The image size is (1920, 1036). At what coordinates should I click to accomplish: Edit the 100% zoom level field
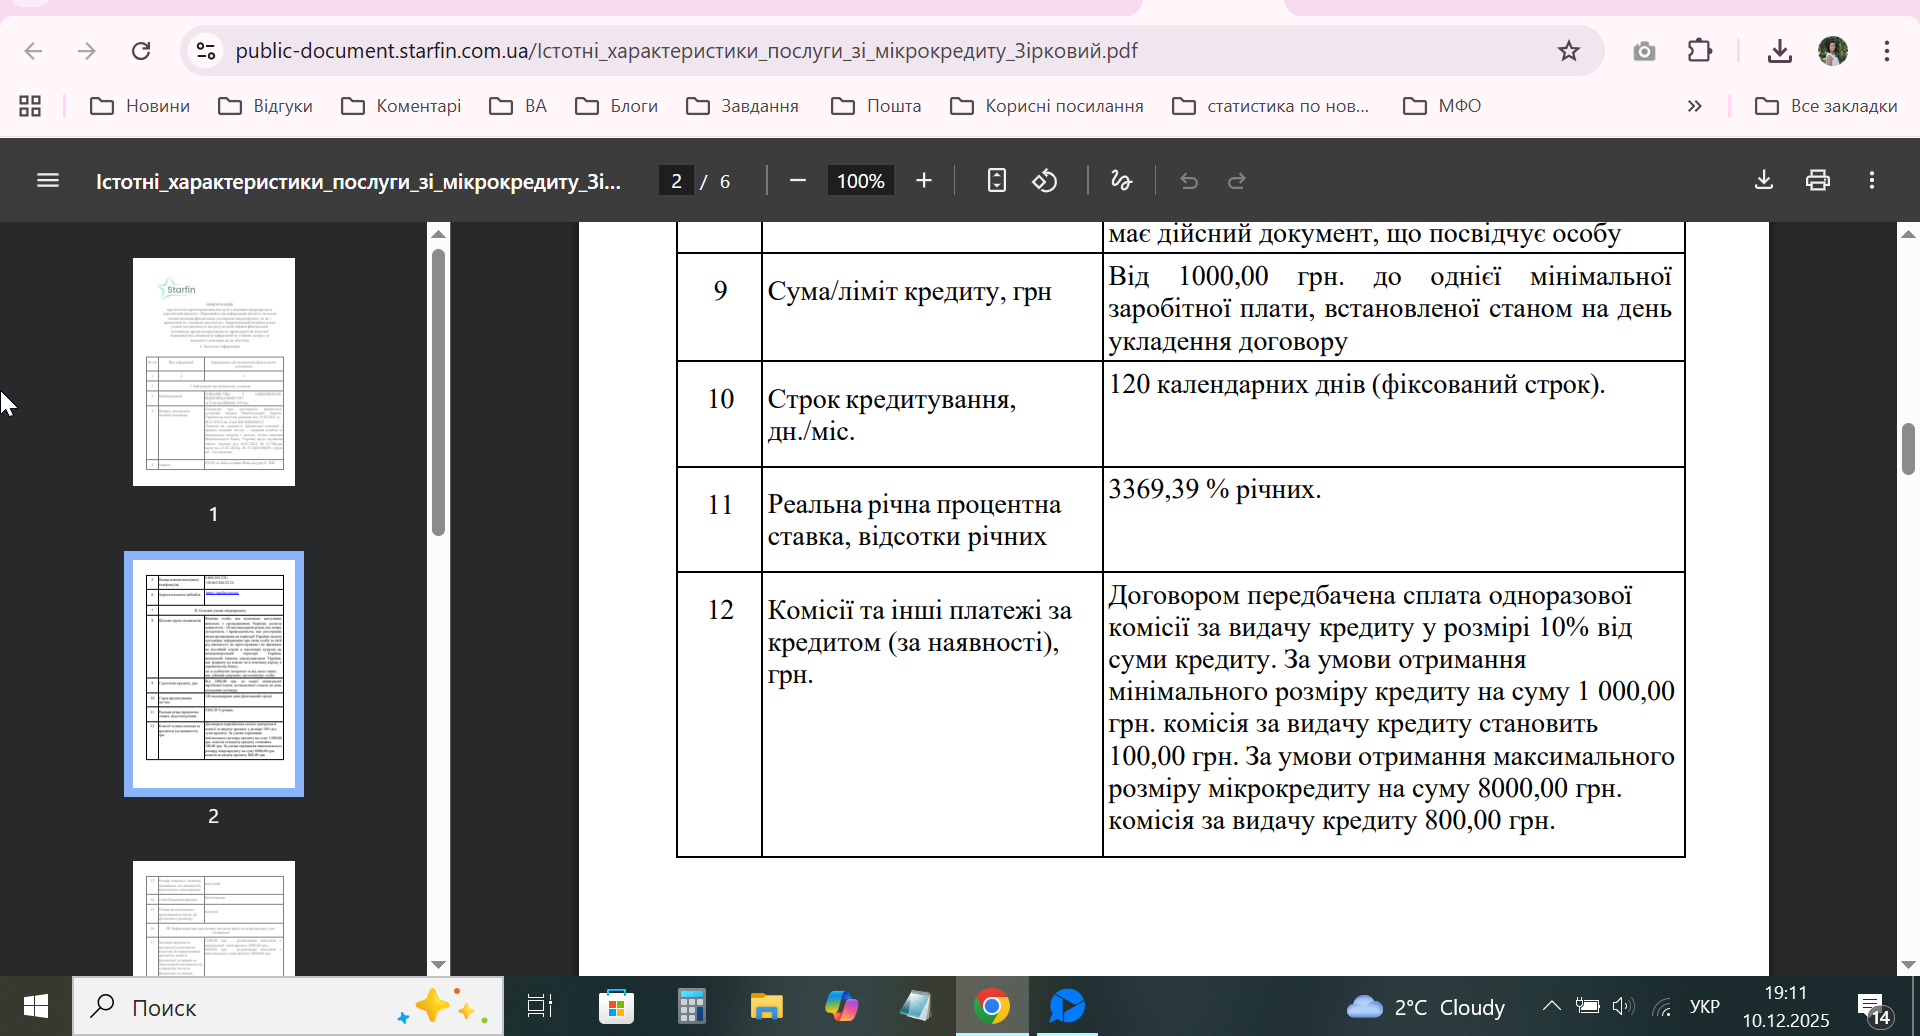coord(860,181)
